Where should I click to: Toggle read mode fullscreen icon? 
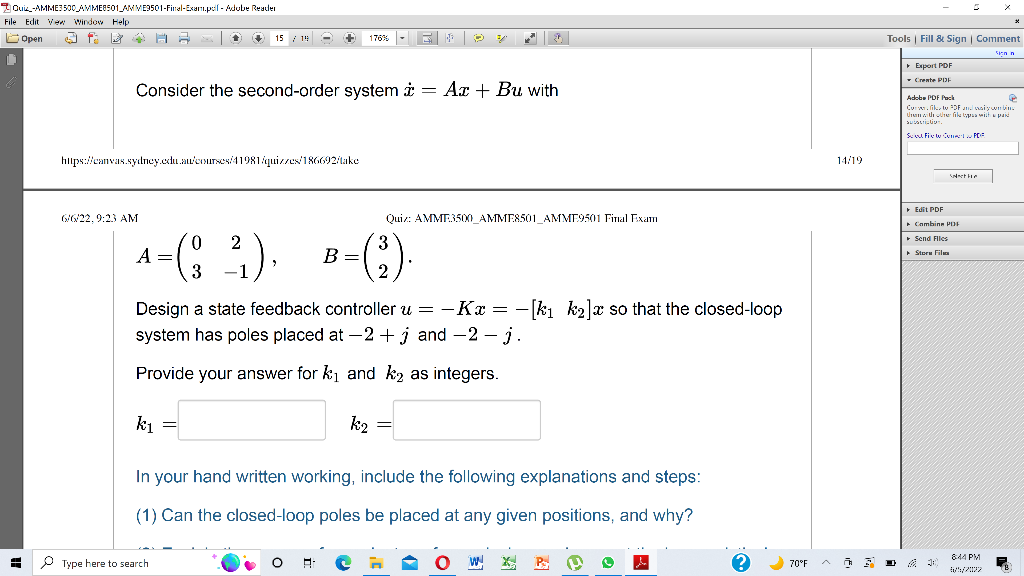pos(530,39)
